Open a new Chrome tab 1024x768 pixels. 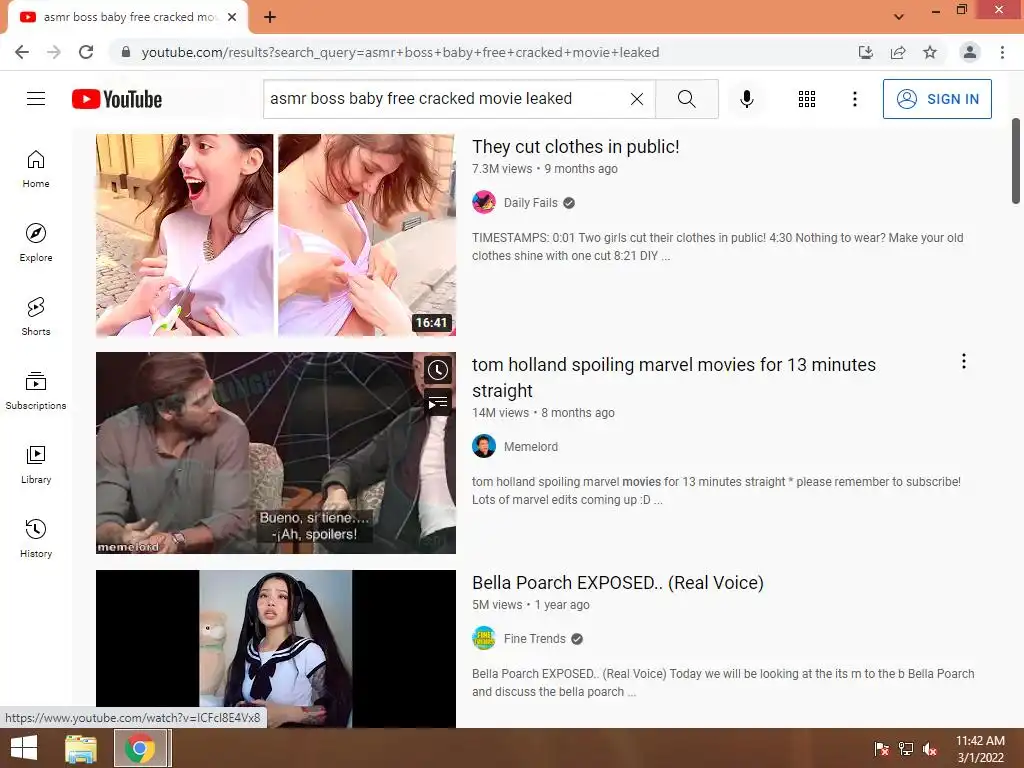pyautogui.click(x=270, y=17)
